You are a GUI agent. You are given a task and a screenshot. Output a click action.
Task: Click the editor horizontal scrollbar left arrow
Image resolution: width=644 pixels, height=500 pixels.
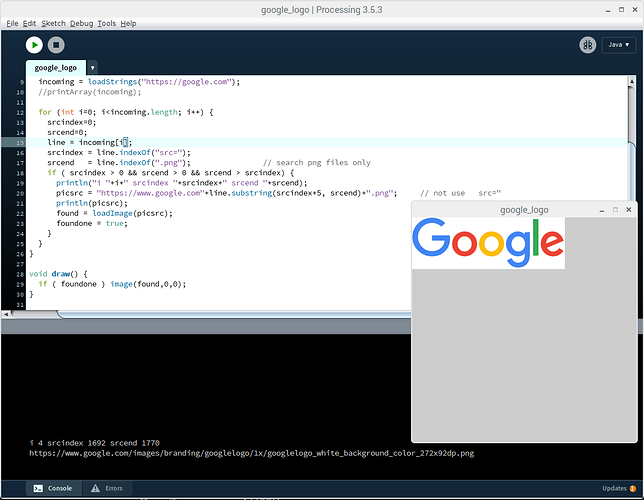(6, 314)
